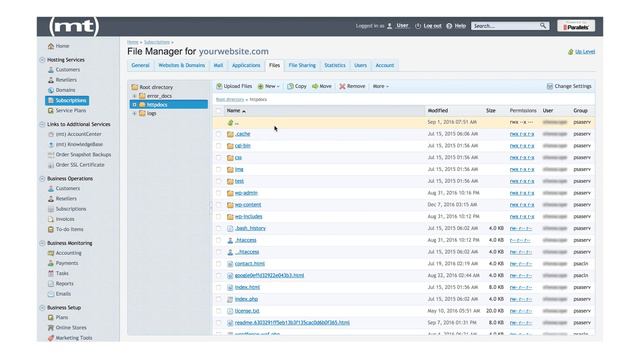This screenshot has height=360, width=640.
Task: Check the contact.html row checkbox
Action: [219, 264]
